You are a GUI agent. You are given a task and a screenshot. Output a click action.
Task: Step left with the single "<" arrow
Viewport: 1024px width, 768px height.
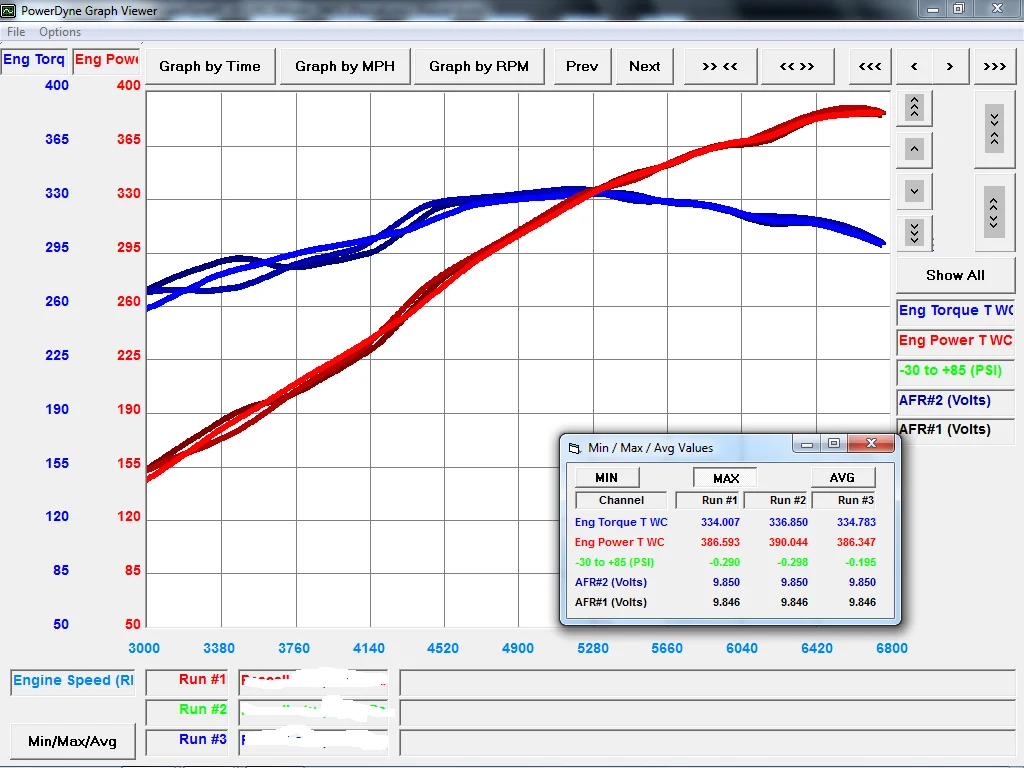point(914,66)
